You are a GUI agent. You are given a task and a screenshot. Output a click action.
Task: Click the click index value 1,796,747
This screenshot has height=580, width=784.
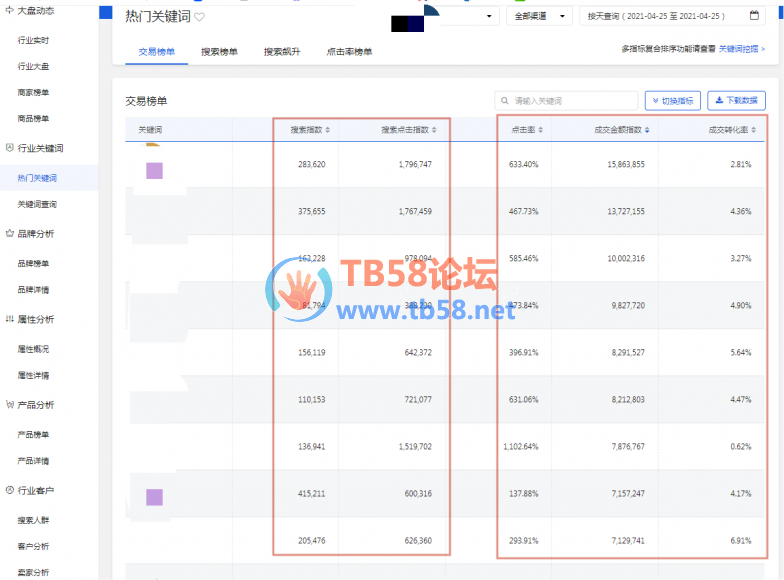coord(415,164)
